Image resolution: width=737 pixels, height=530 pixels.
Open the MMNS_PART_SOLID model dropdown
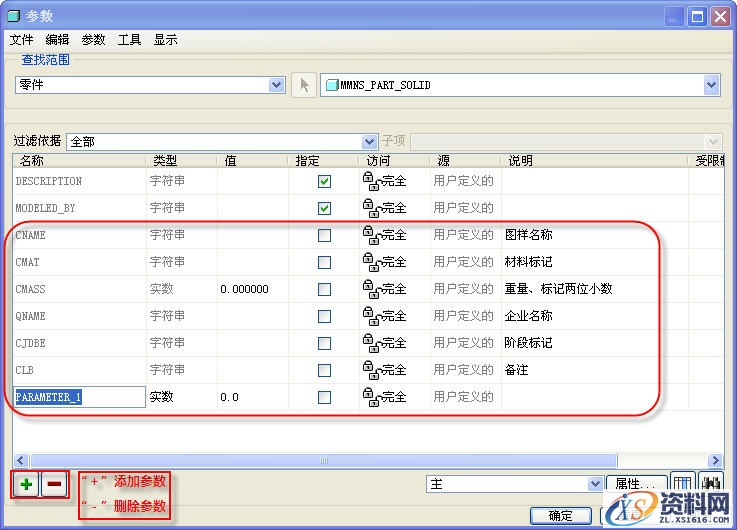tap(711, 85)
